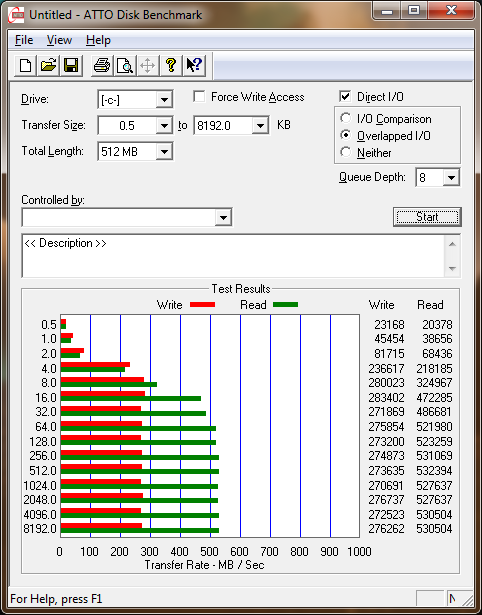Select the I/O Comparison radio button
The height and width of the screenshot is (615, 482).
pos(346,118)
